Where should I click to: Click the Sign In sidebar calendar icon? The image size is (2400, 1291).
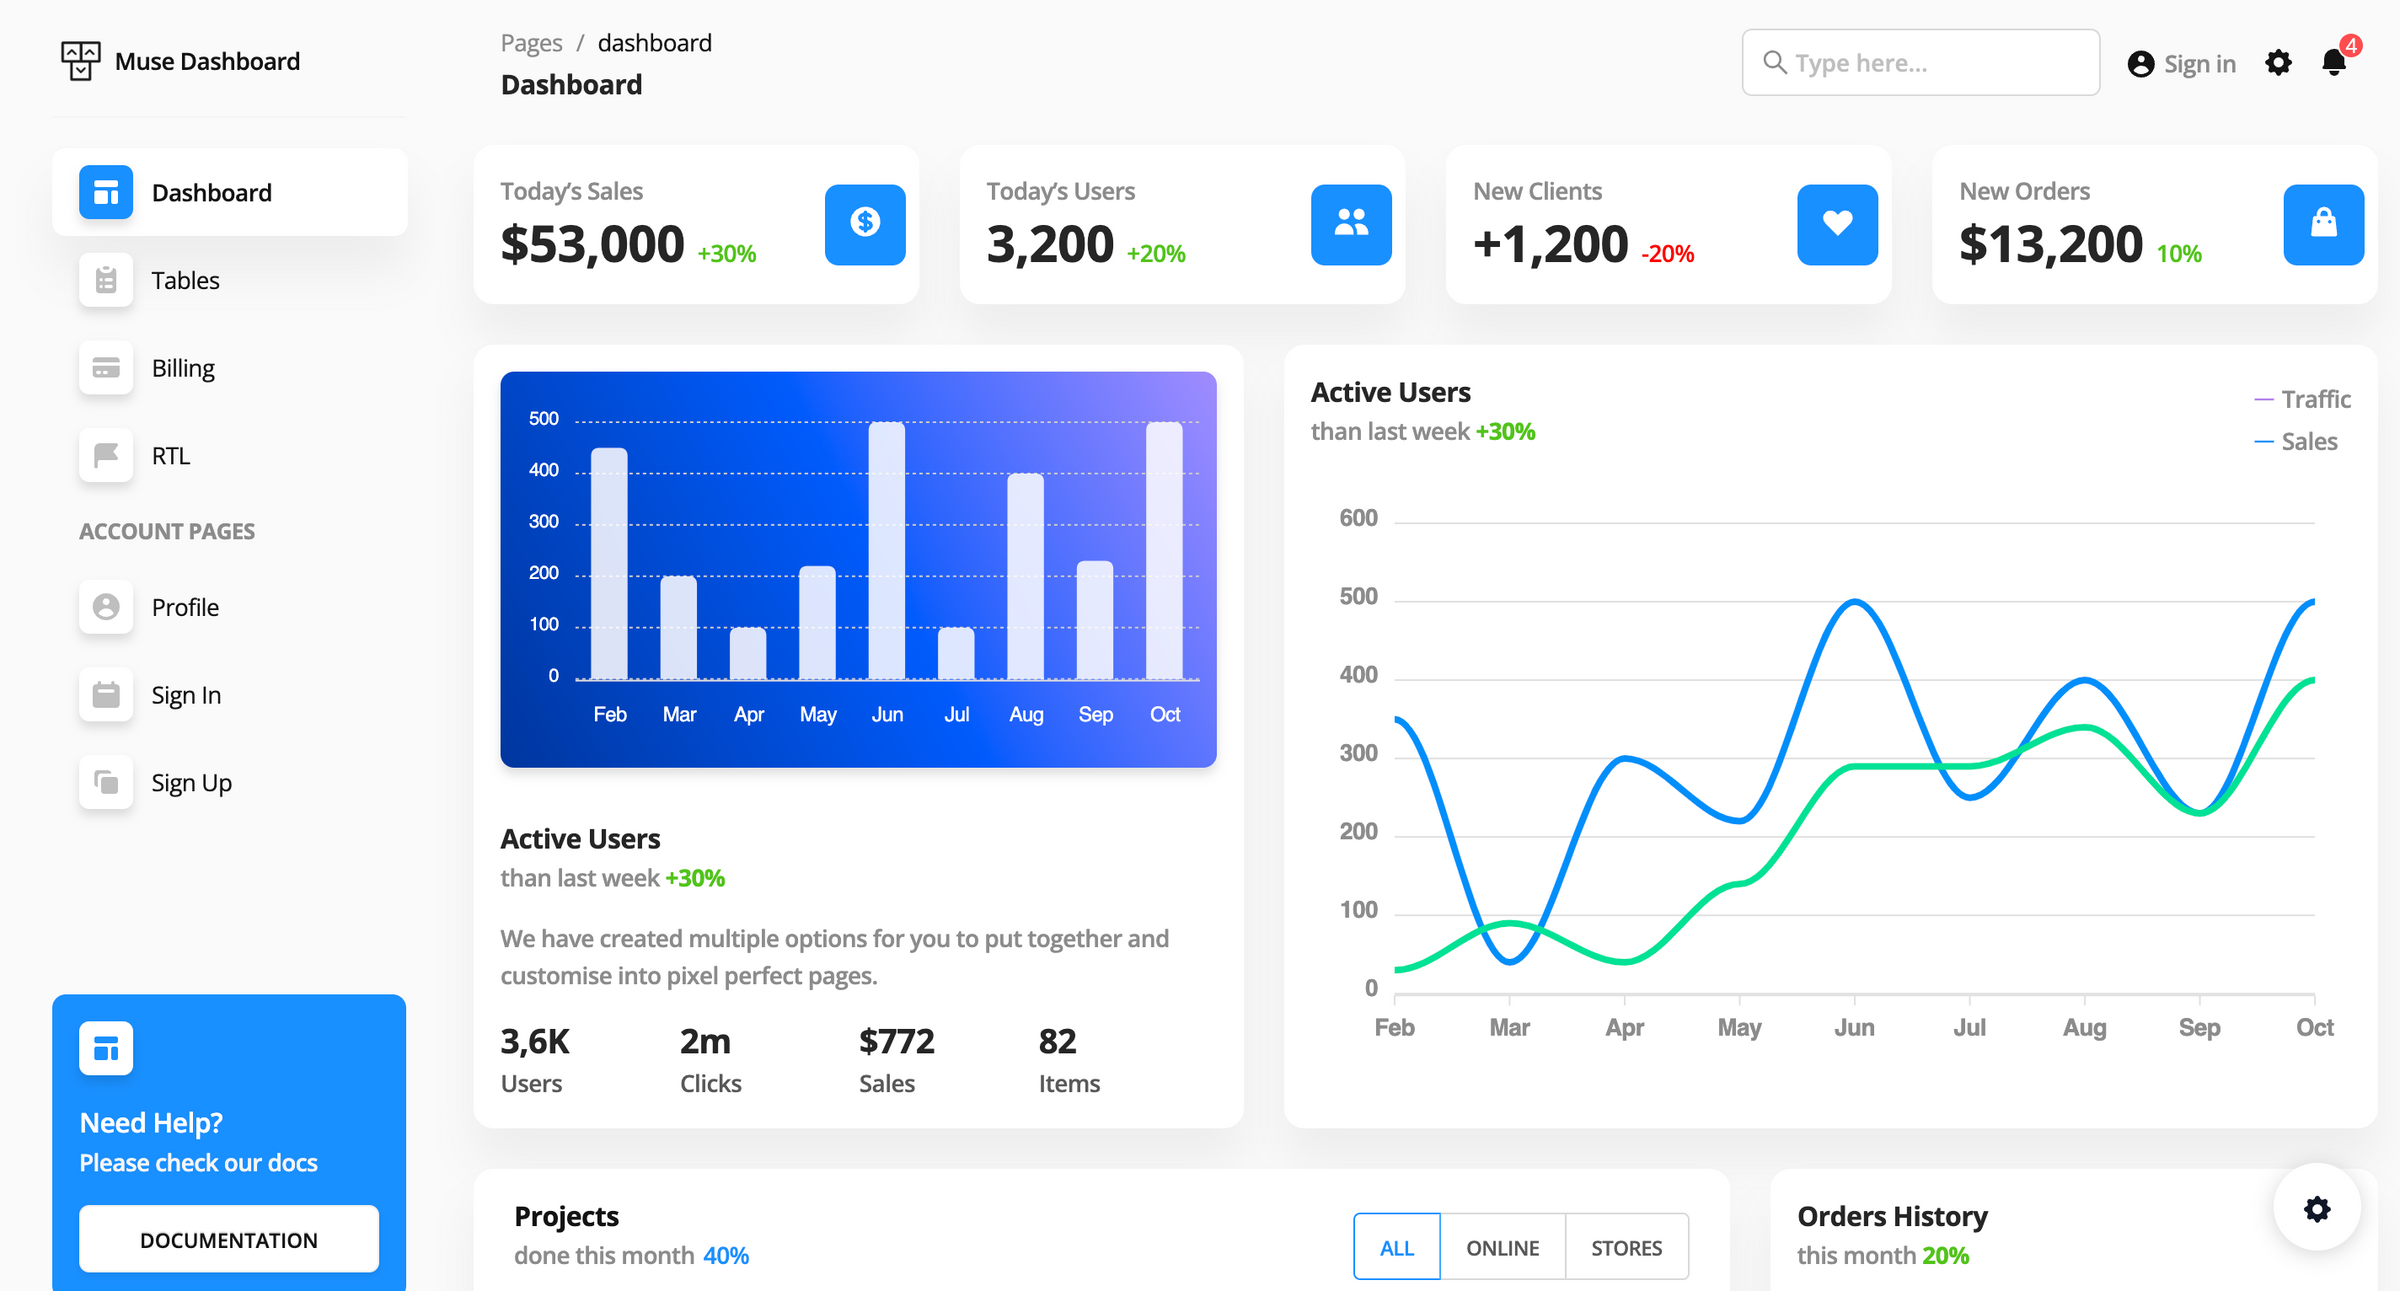pyautogui.click(x=106, y=695)
